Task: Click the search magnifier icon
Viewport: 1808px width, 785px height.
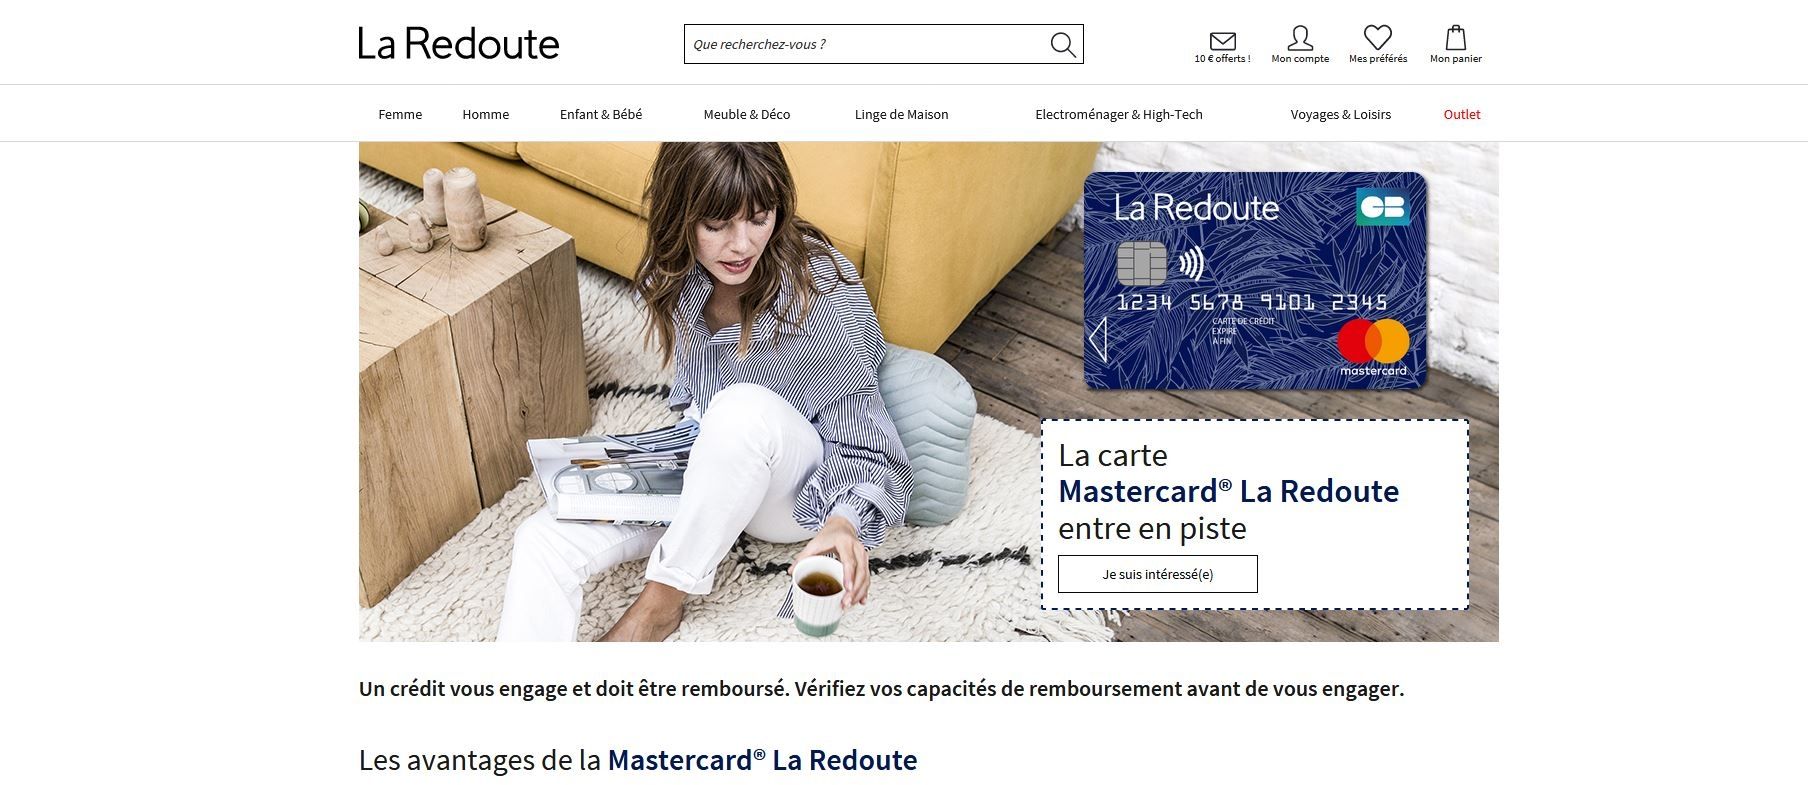Action: tap(1063, 44)
